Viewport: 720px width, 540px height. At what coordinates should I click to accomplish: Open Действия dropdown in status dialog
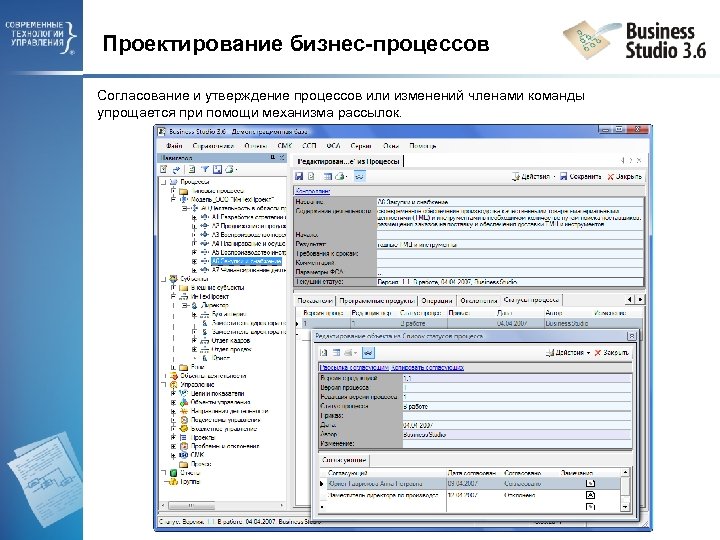[568, 353]
